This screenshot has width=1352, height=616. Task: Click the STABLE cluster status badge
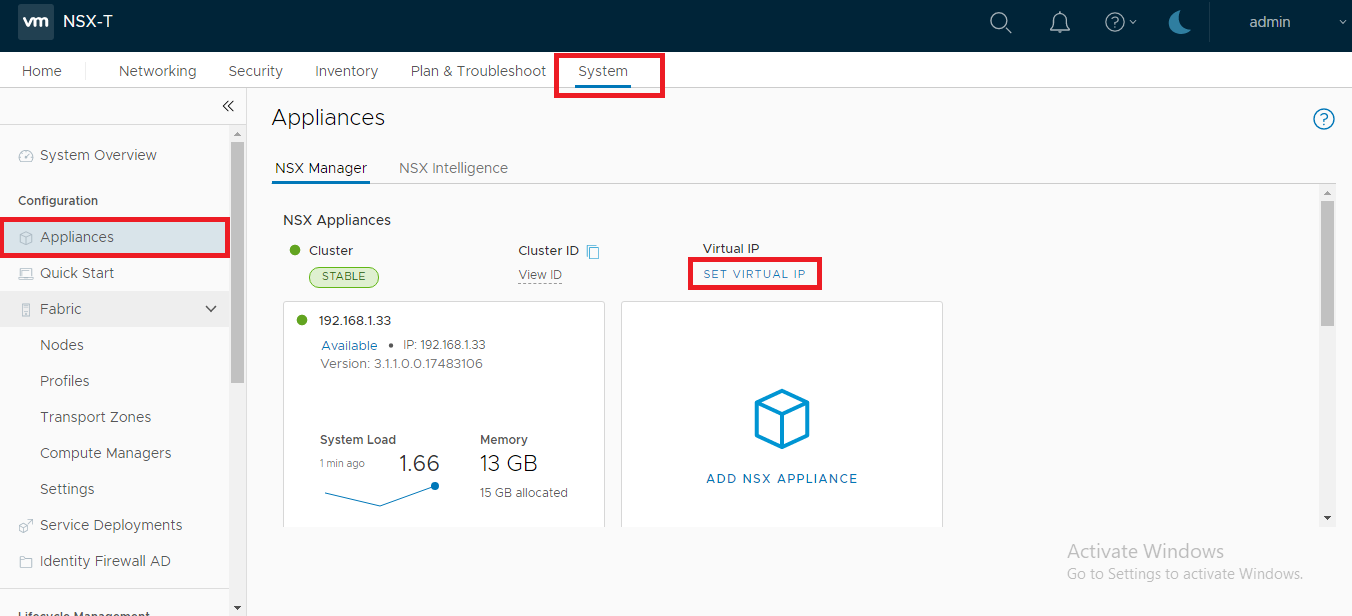tap(344, 277)
